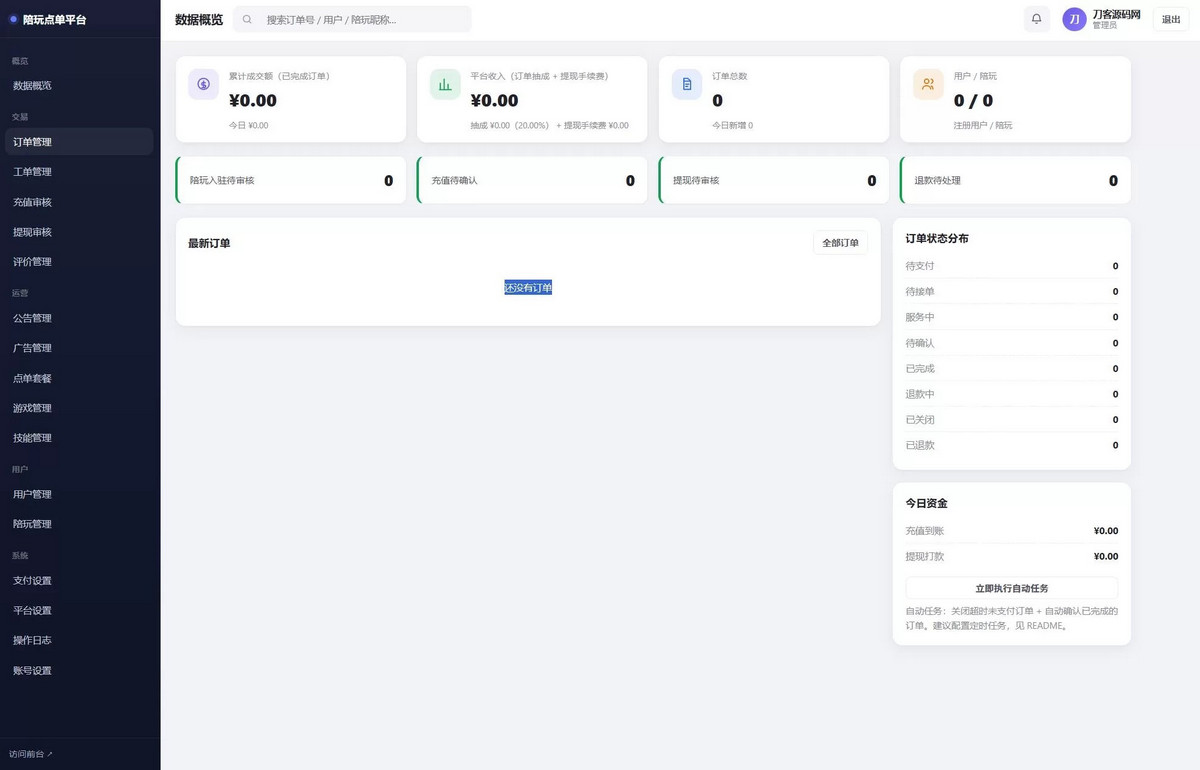Click the 立即执行自动任务 button

[x=1012, y=588]
